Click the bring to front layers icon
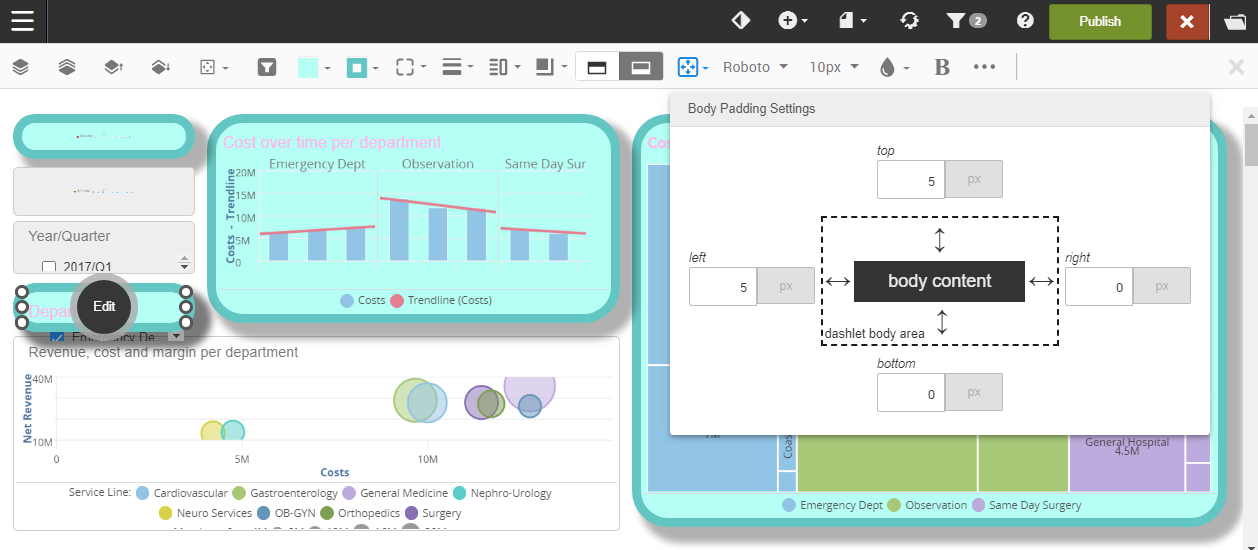1258x550 pixels. click(x=20, y=67)
